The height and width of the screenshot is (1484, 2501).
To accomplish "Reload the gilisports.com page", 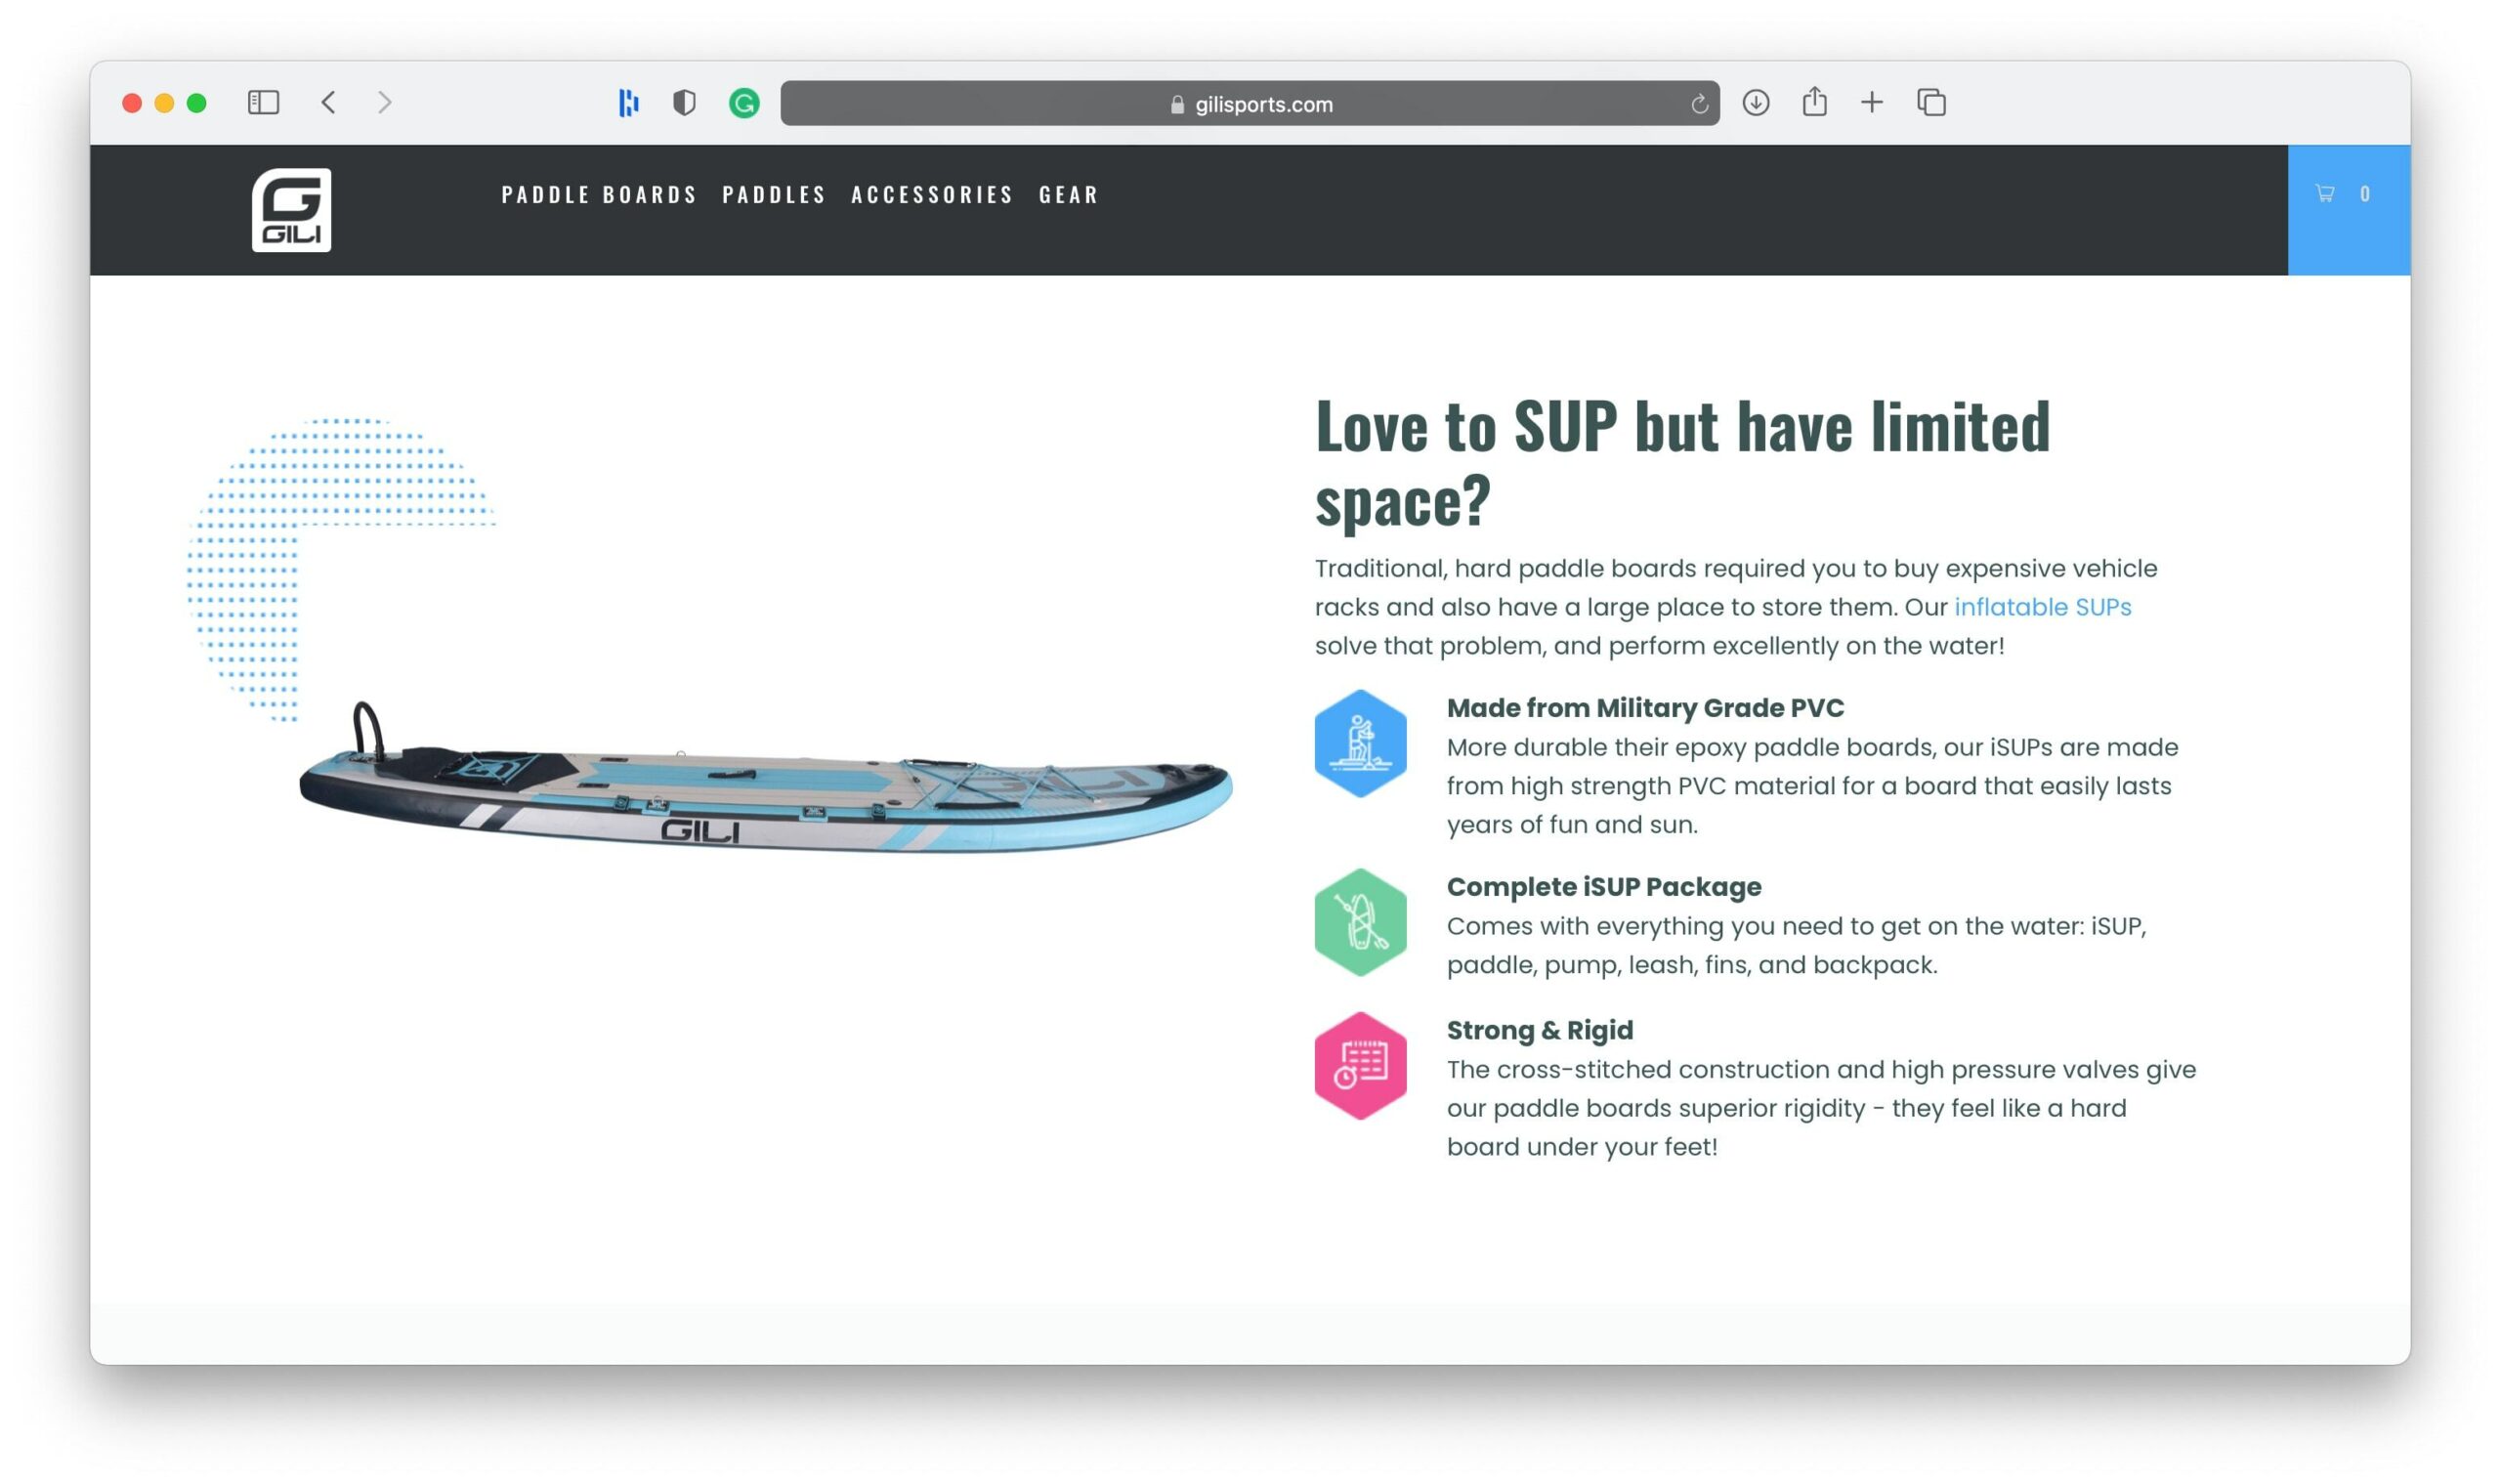I will [x=1698, y=104].
